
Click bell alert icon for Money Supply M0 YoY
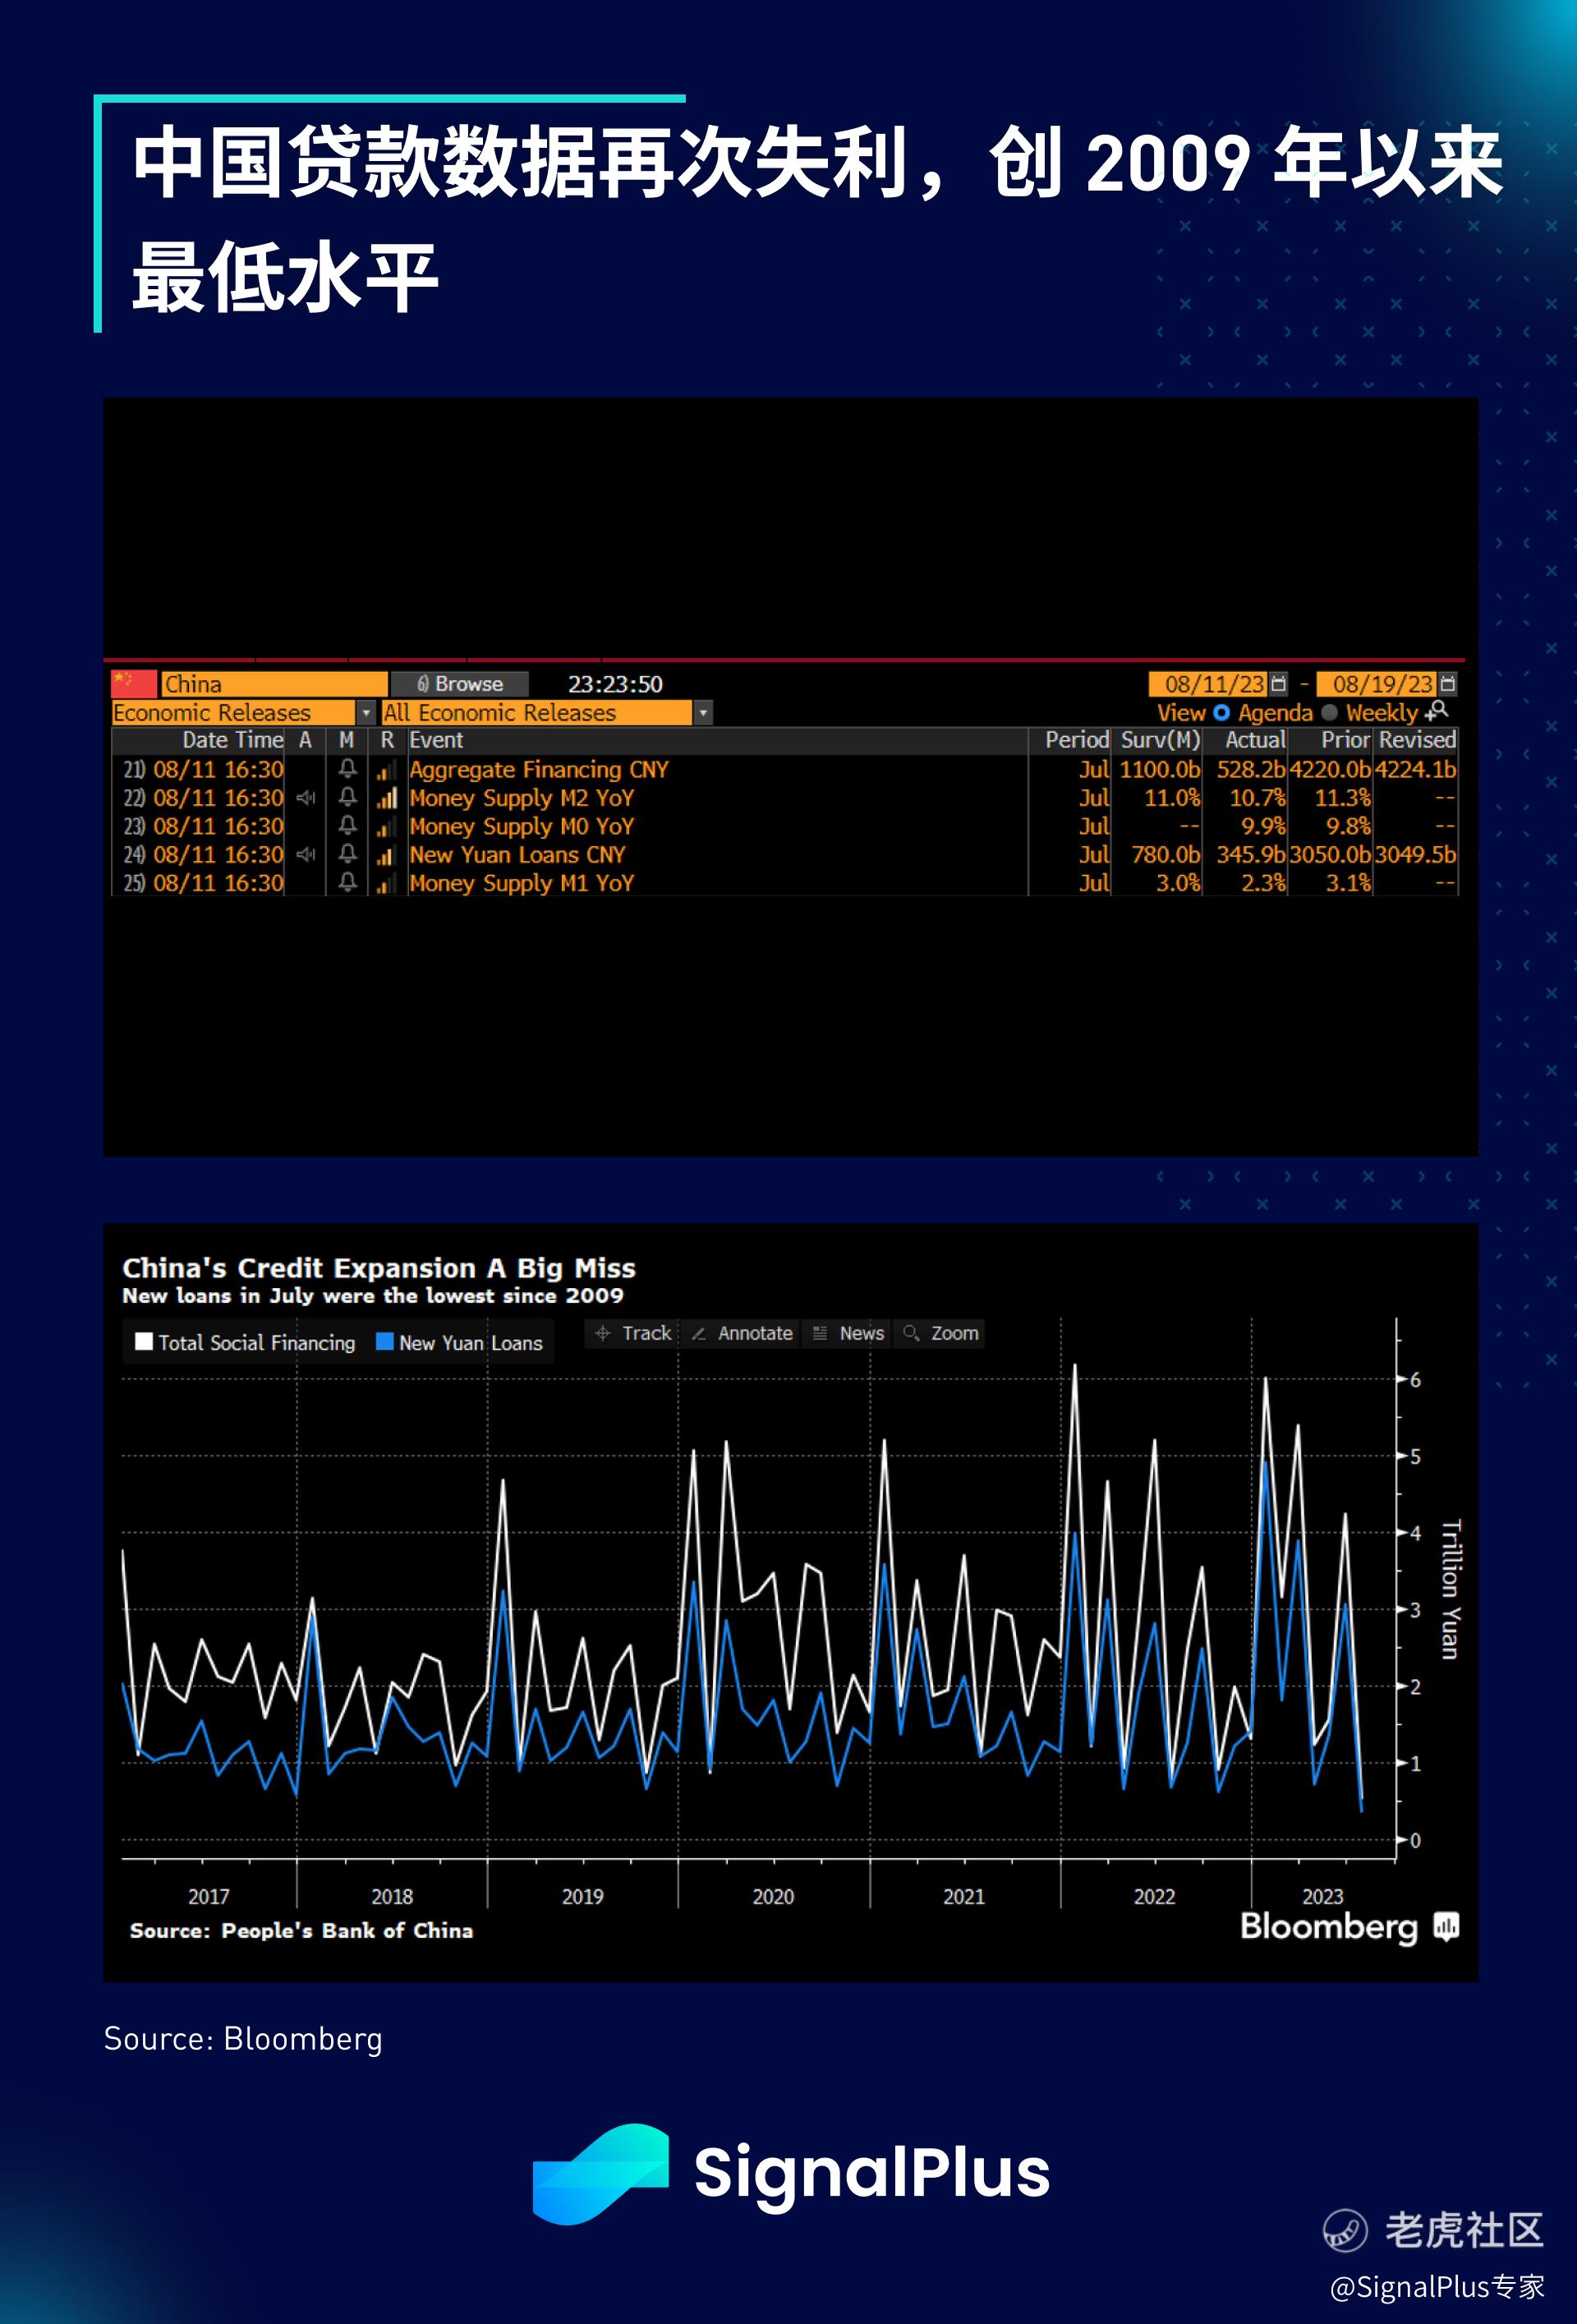(347, 825)
